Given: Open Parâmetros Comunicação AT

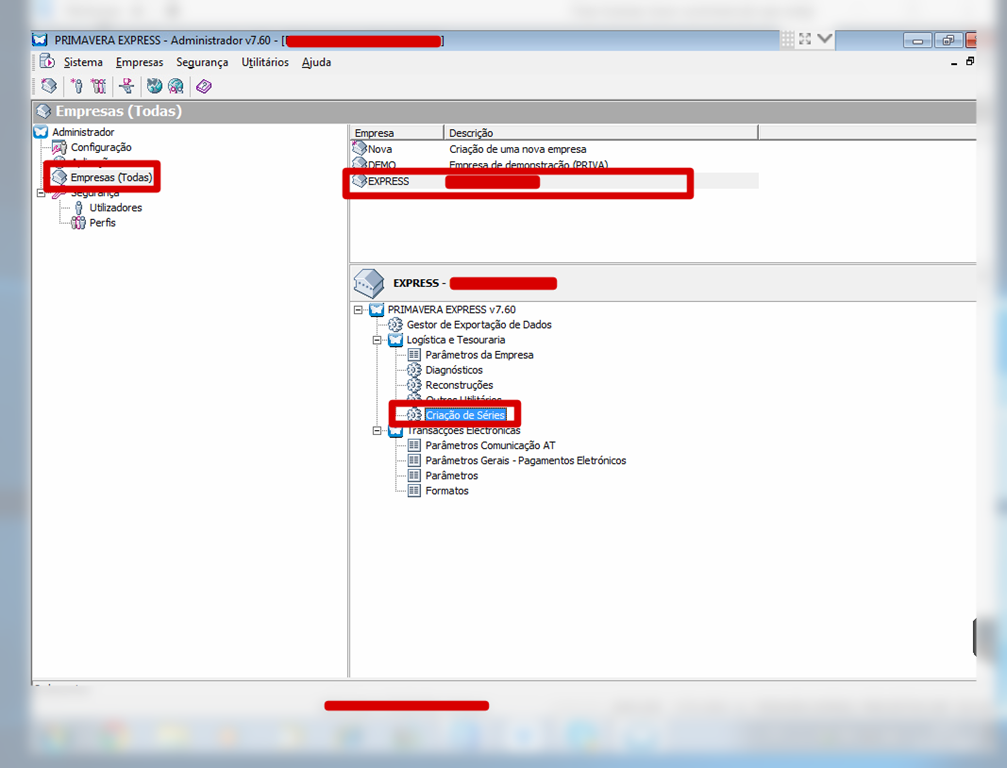Looking at the screenshot, I should pos(490,446).
